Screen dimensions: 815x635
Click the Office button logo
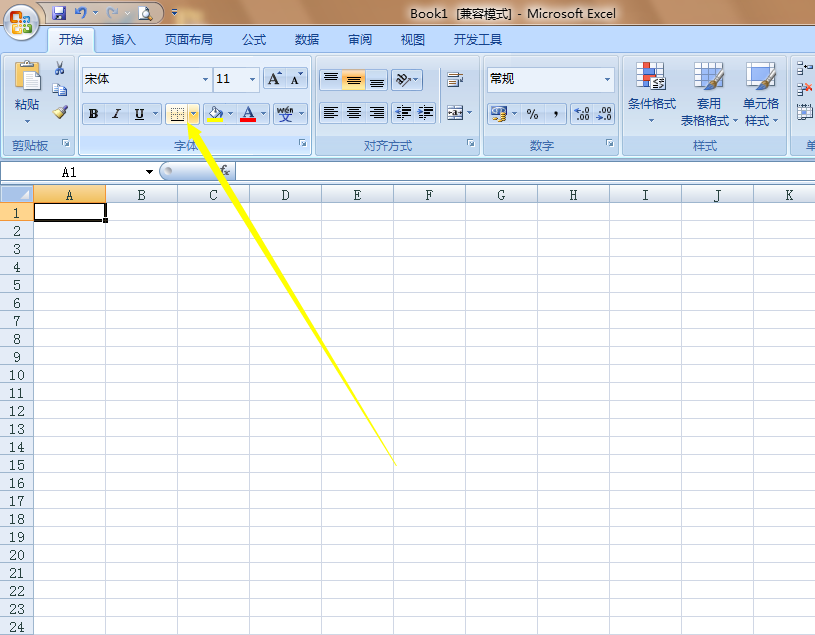pyautogui.click(x=21, y=22)
